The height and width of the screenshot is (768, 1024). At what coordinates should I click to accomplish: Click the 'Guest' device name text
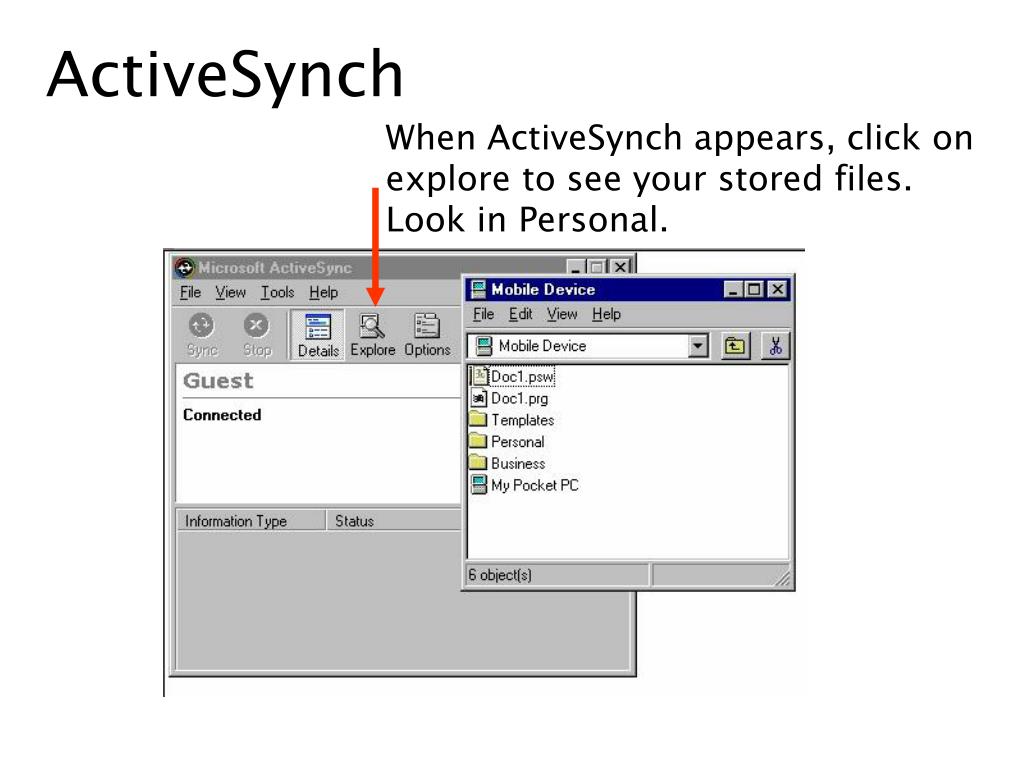coord(218,380)
